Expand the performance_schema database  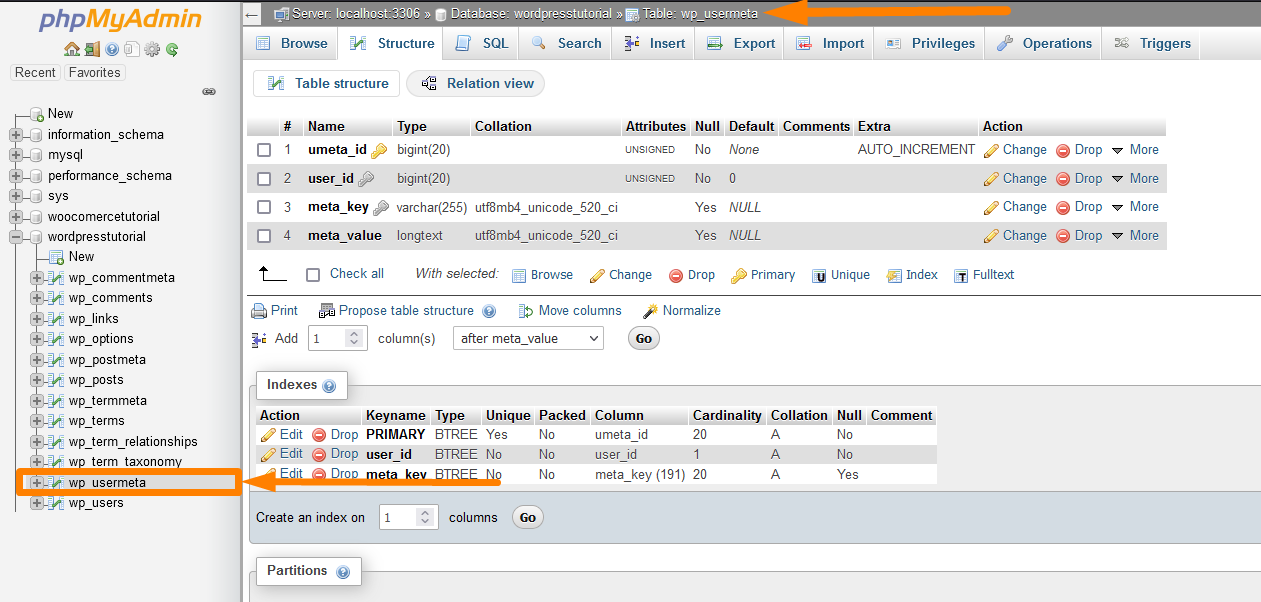tap(16, 176)
